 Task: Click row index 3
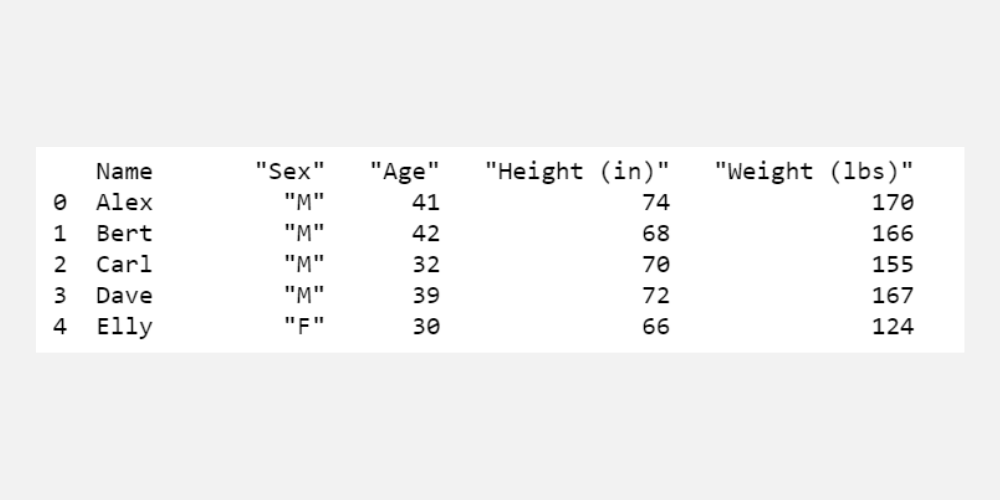60,296
